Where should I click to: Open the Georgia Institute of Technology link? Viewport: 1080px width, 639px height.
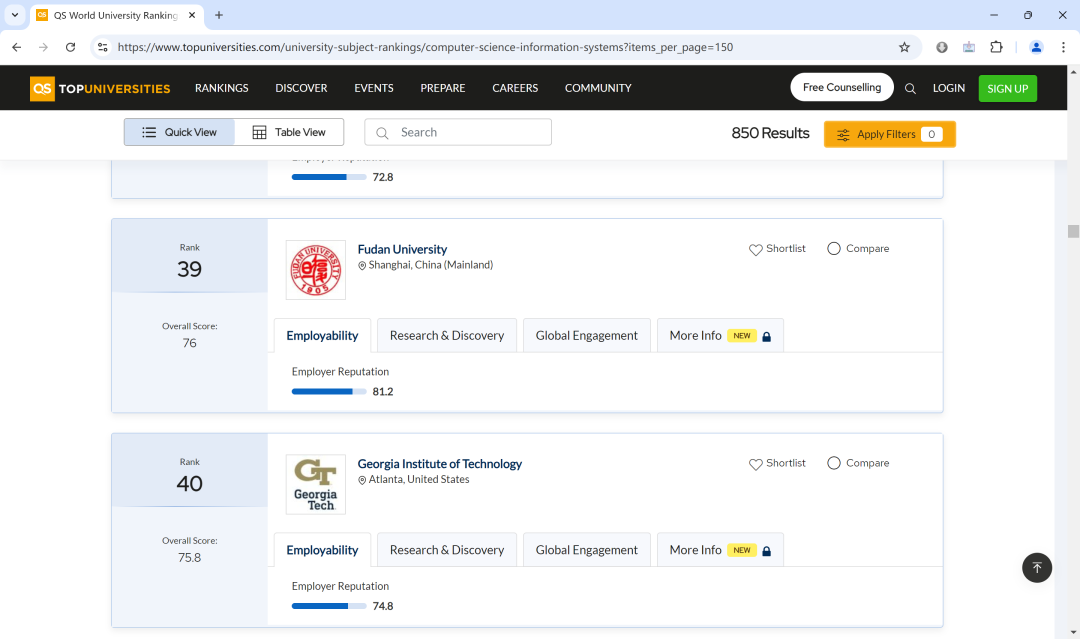[439, 464]
